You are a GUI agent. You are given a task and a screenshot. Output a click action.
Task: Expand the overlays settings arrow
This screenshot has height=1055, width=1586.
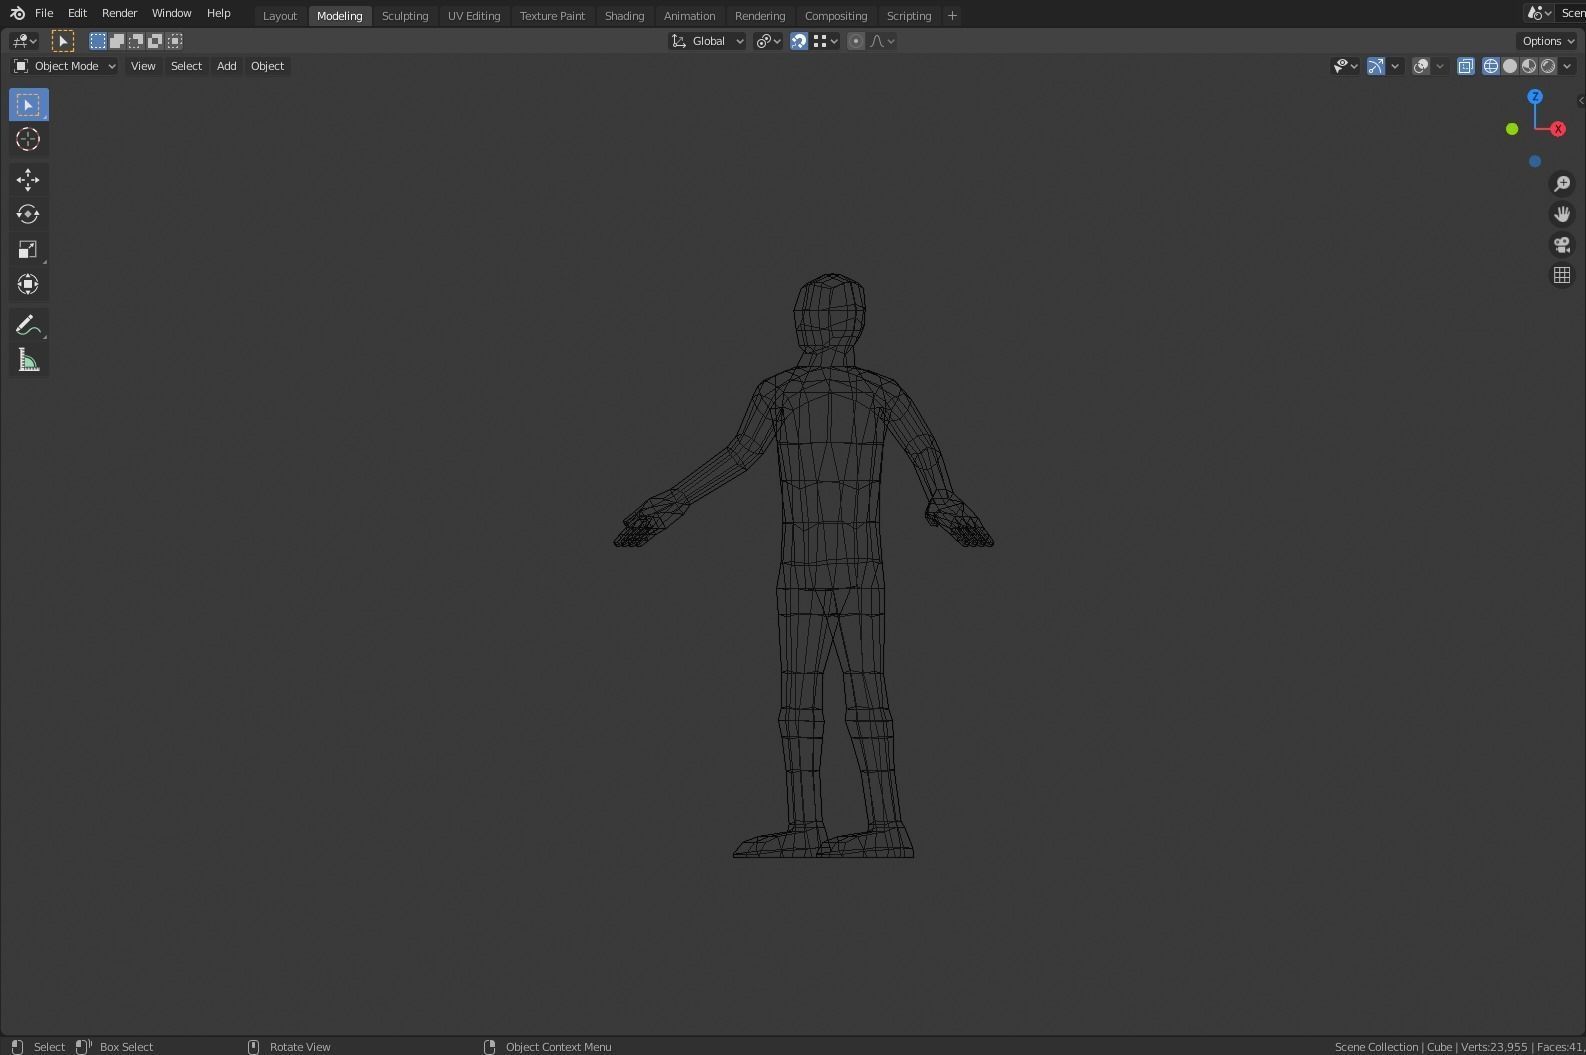point(1440,66)
